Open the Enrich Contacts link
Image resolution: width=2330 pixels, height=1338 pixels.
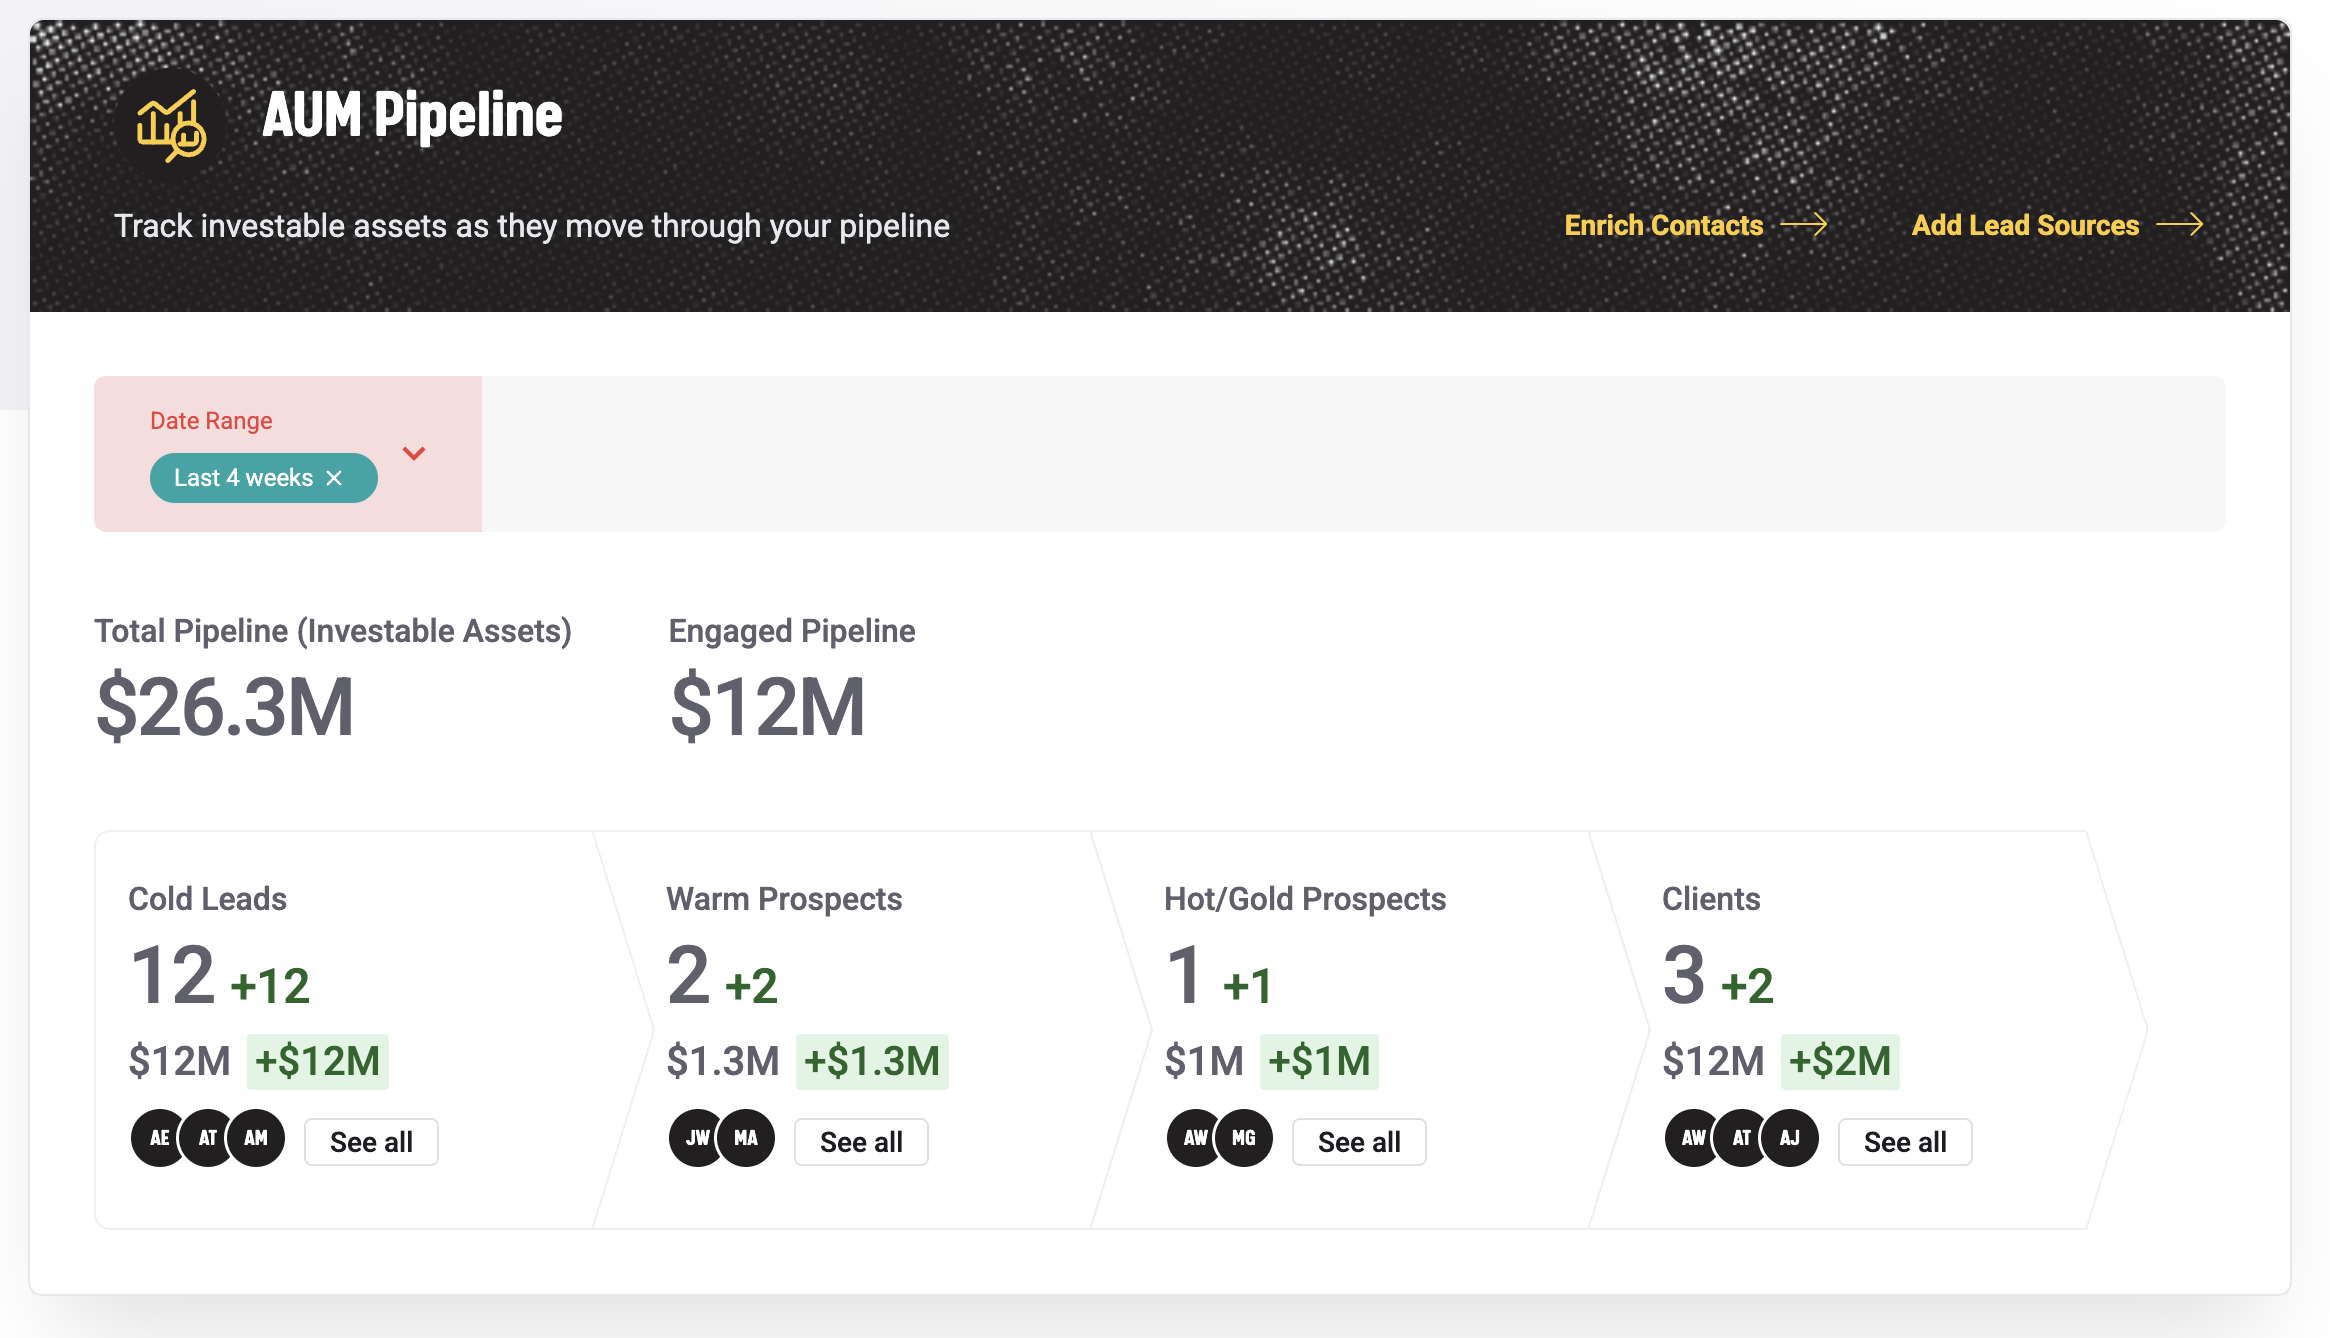[1663, 225]
